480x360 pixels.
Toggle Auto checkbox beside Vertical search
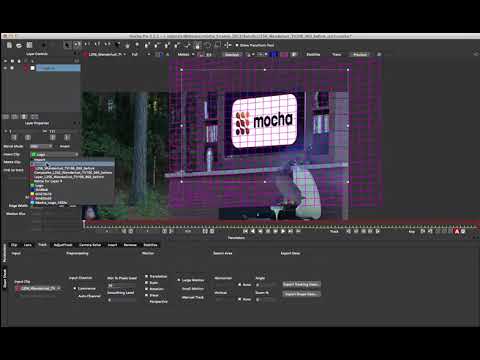tap(239, 299)
